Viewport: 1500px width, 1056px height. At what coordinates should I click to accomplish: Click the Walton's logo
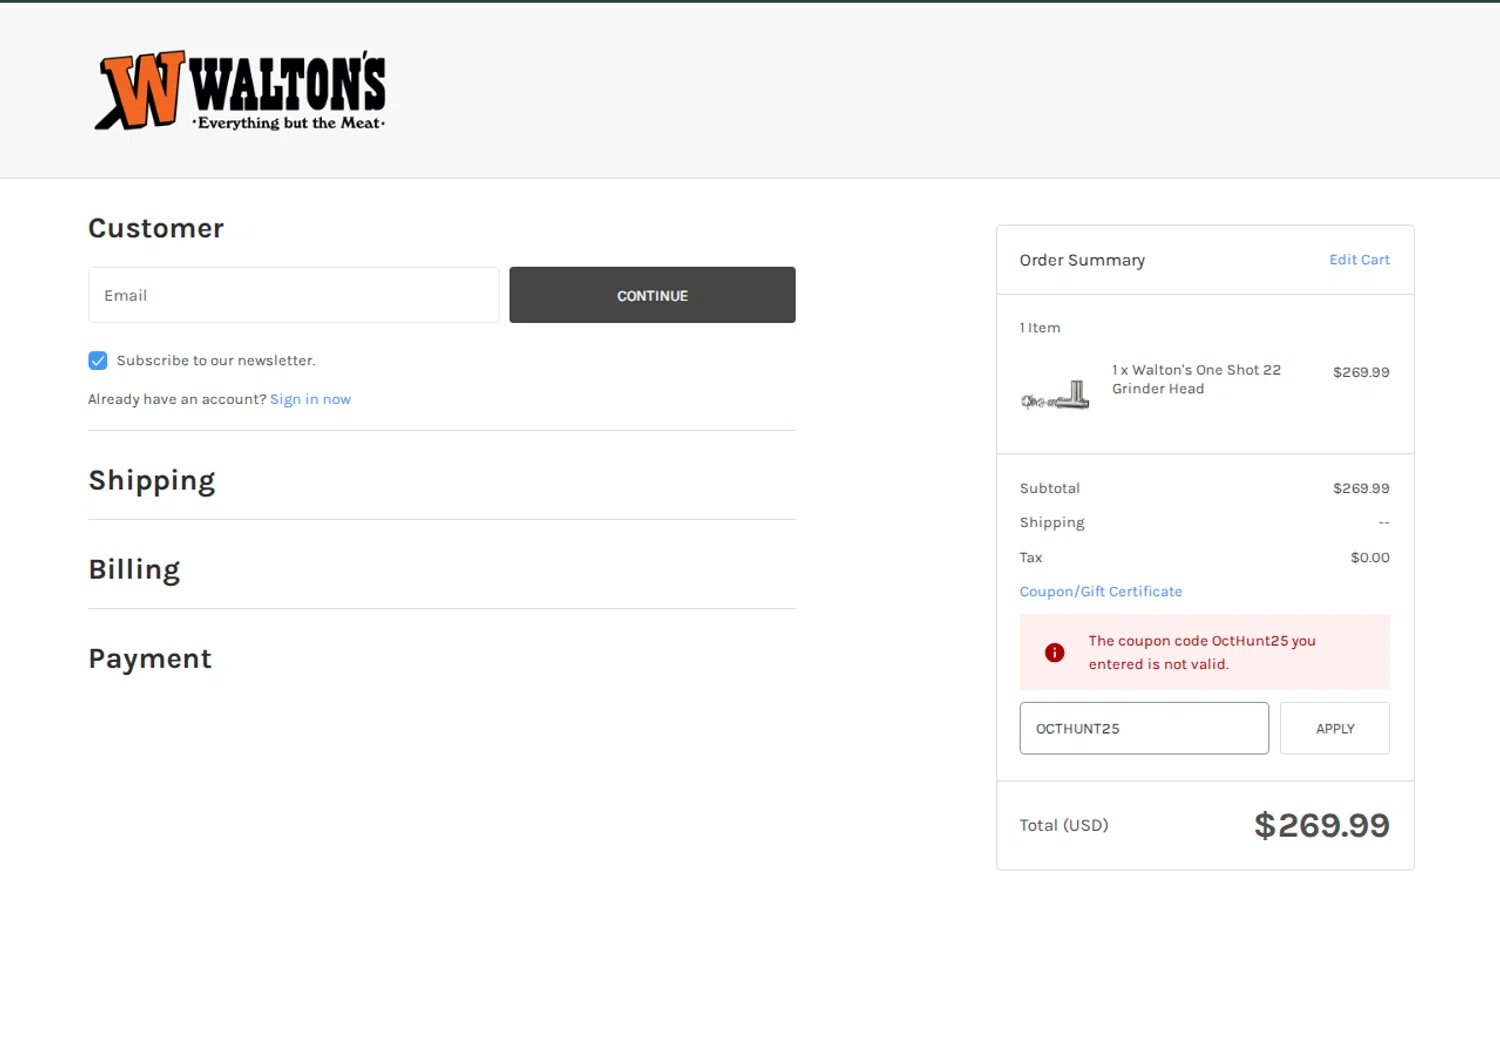coord(240,91)
